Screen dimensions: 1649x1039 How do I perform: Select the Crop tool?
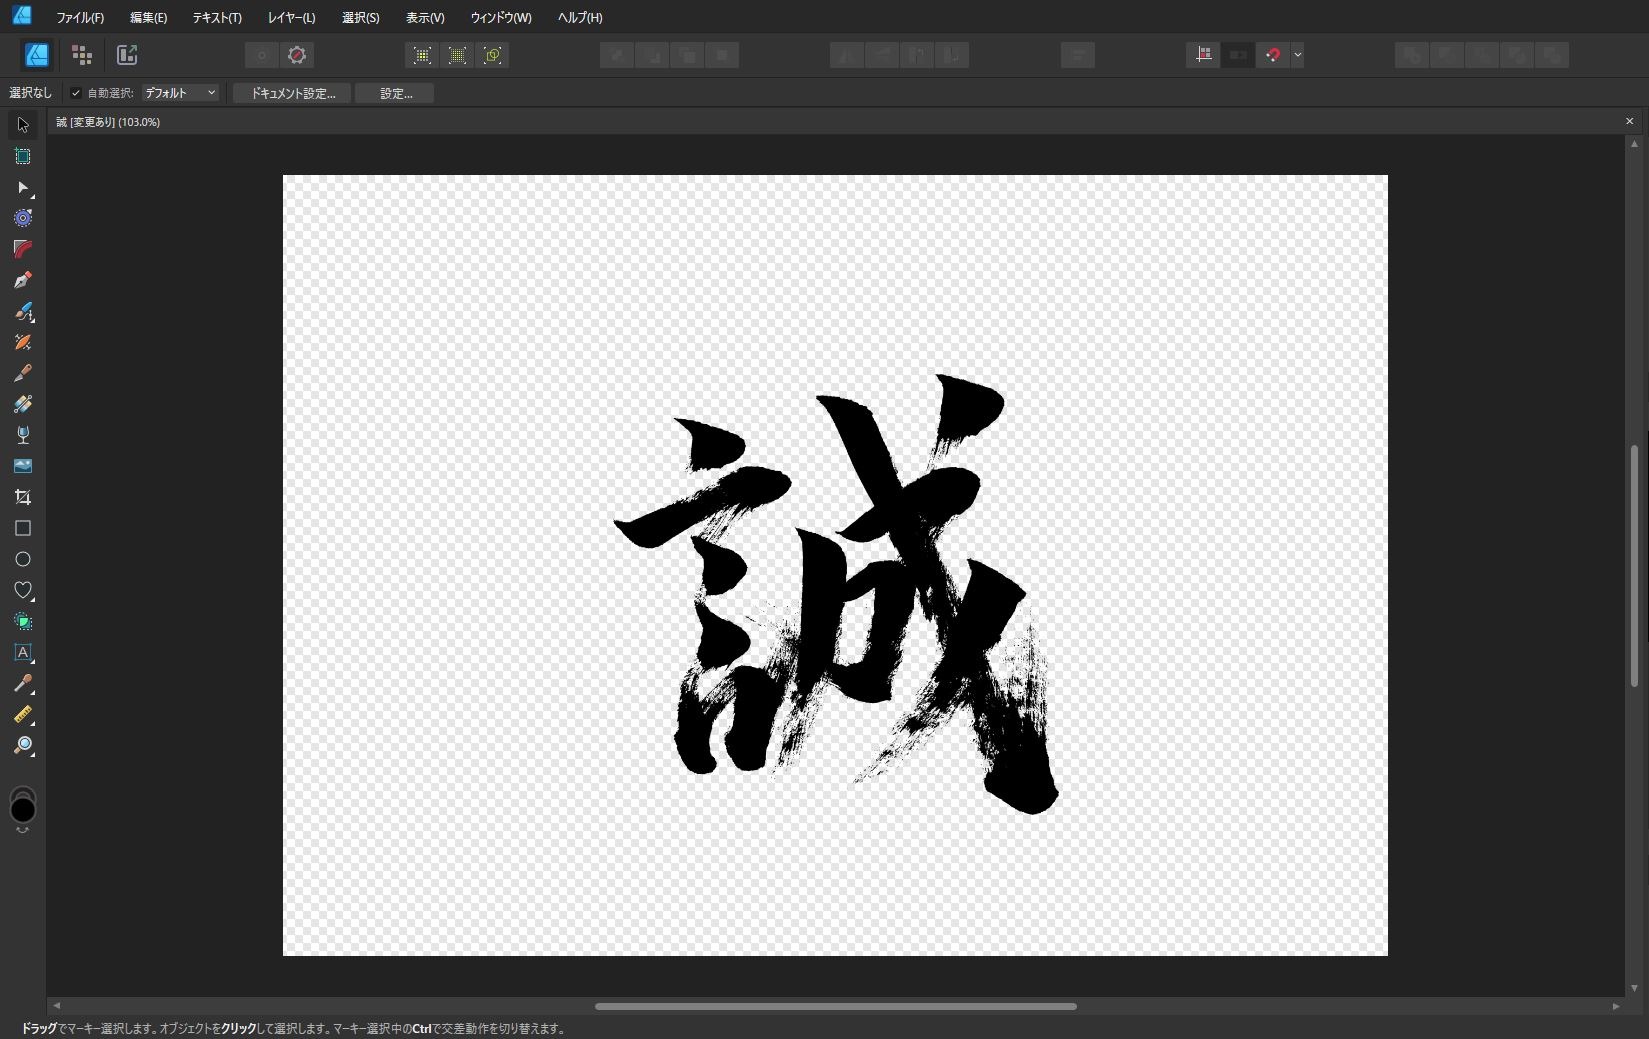(x=22, y=497)
